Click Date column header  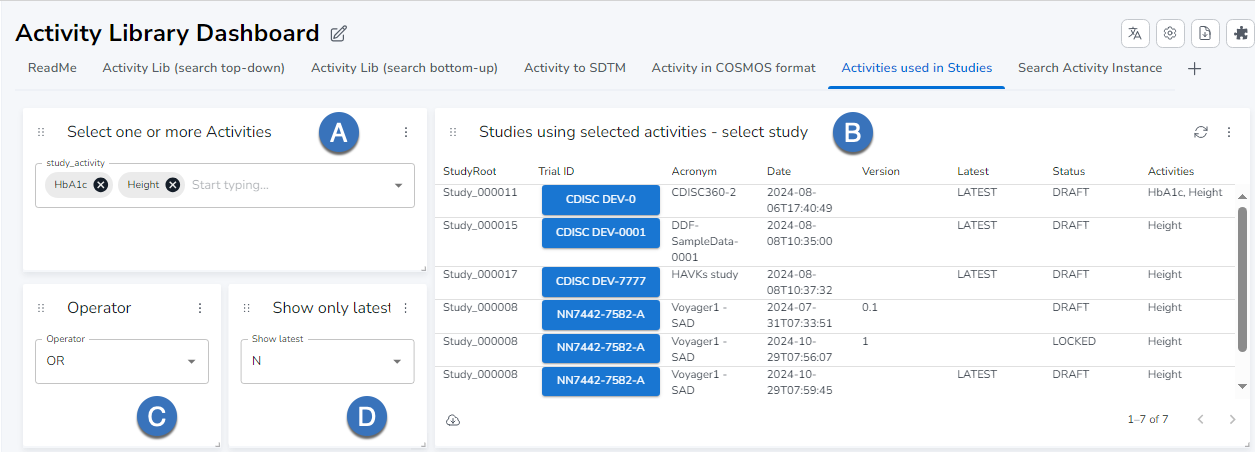click(x=779, y=172)
